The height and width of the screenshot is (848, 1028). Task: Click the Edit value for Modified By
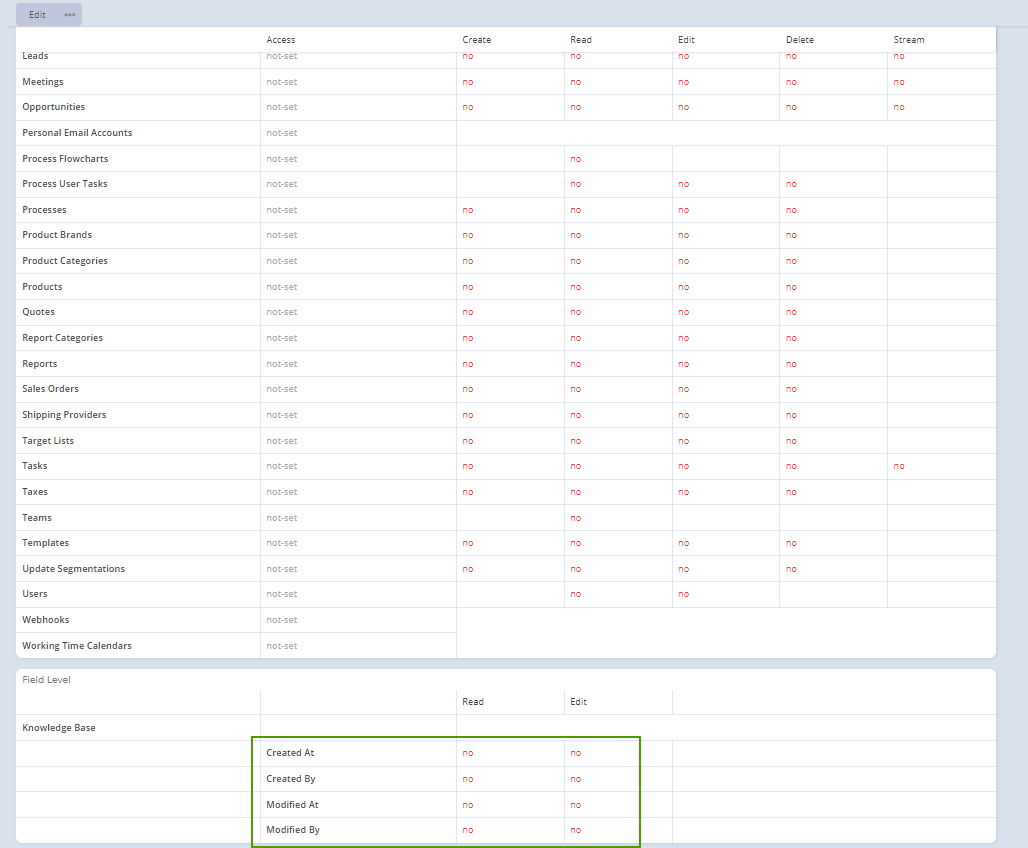click(x=575, y=830)
